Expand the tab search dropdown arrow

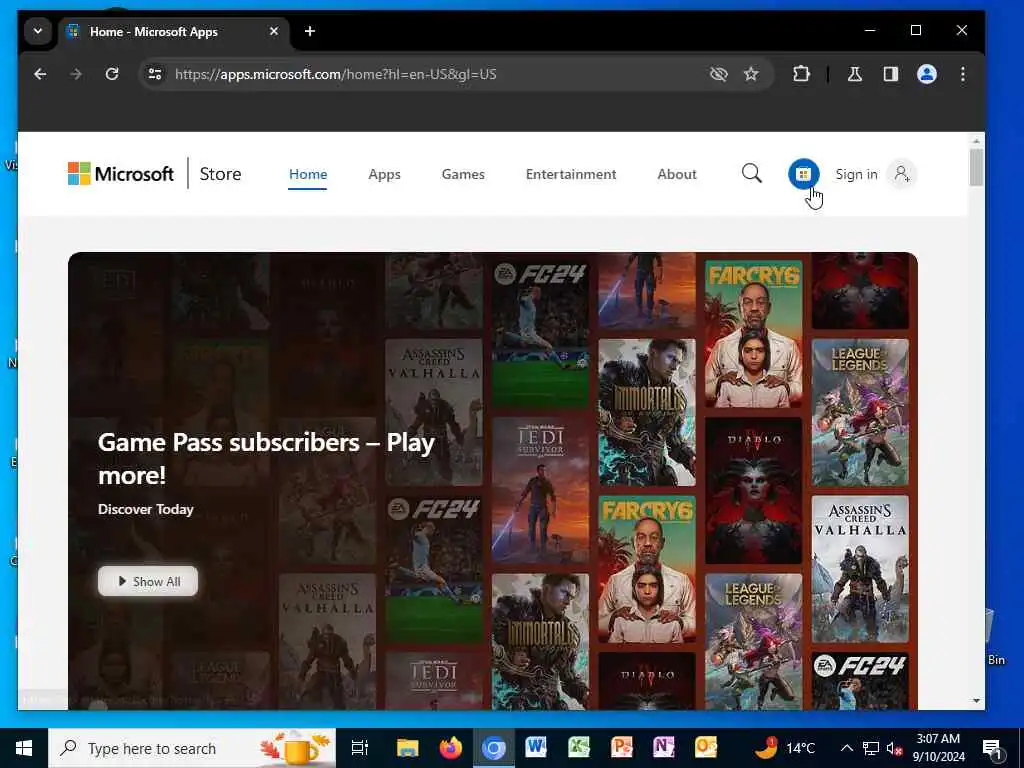(x=38, y=31)
